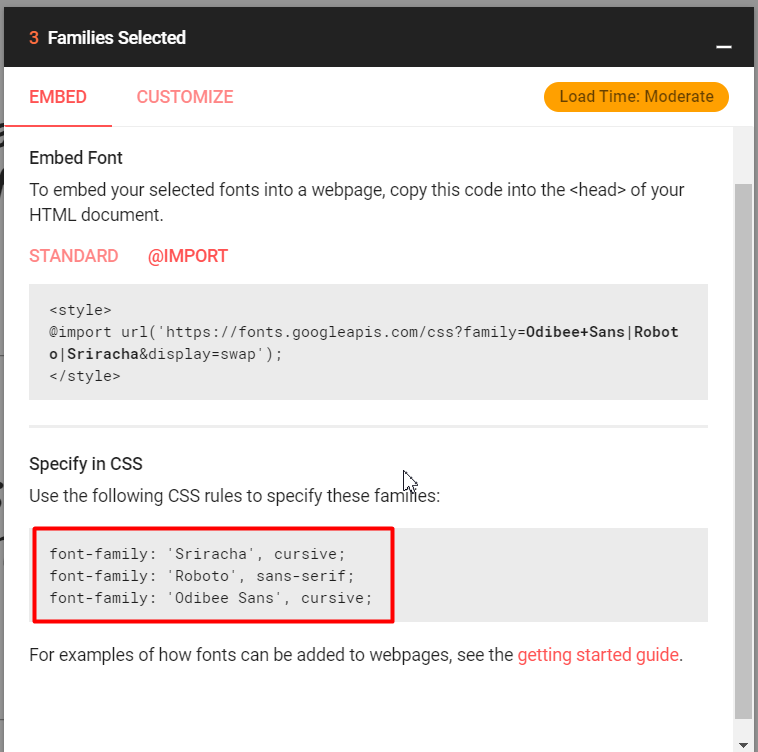This screenshot has width=758, height=752.
Task: Click the googleapis @import URL line
Action: 364,332
